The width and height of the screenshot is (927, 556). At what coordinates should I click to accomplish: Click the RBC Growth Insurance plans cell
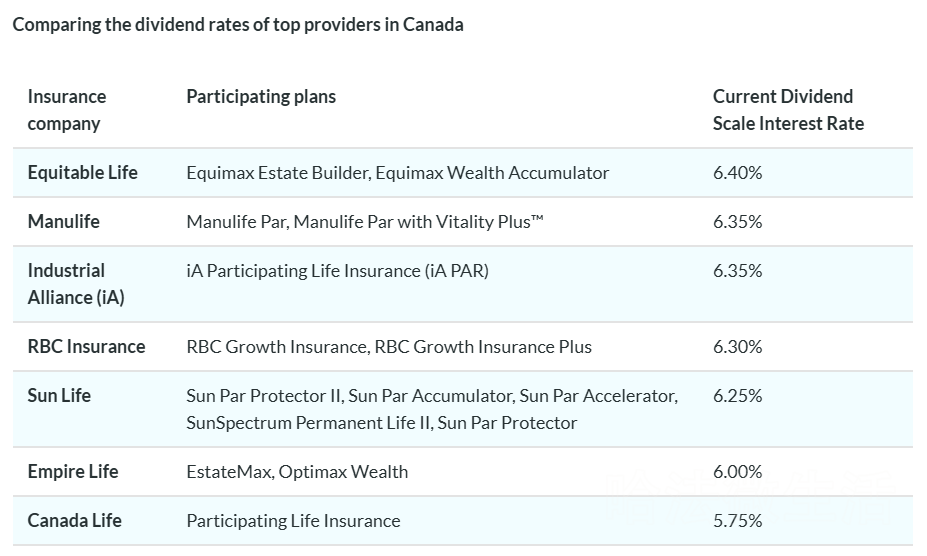(x=389, y=347)
